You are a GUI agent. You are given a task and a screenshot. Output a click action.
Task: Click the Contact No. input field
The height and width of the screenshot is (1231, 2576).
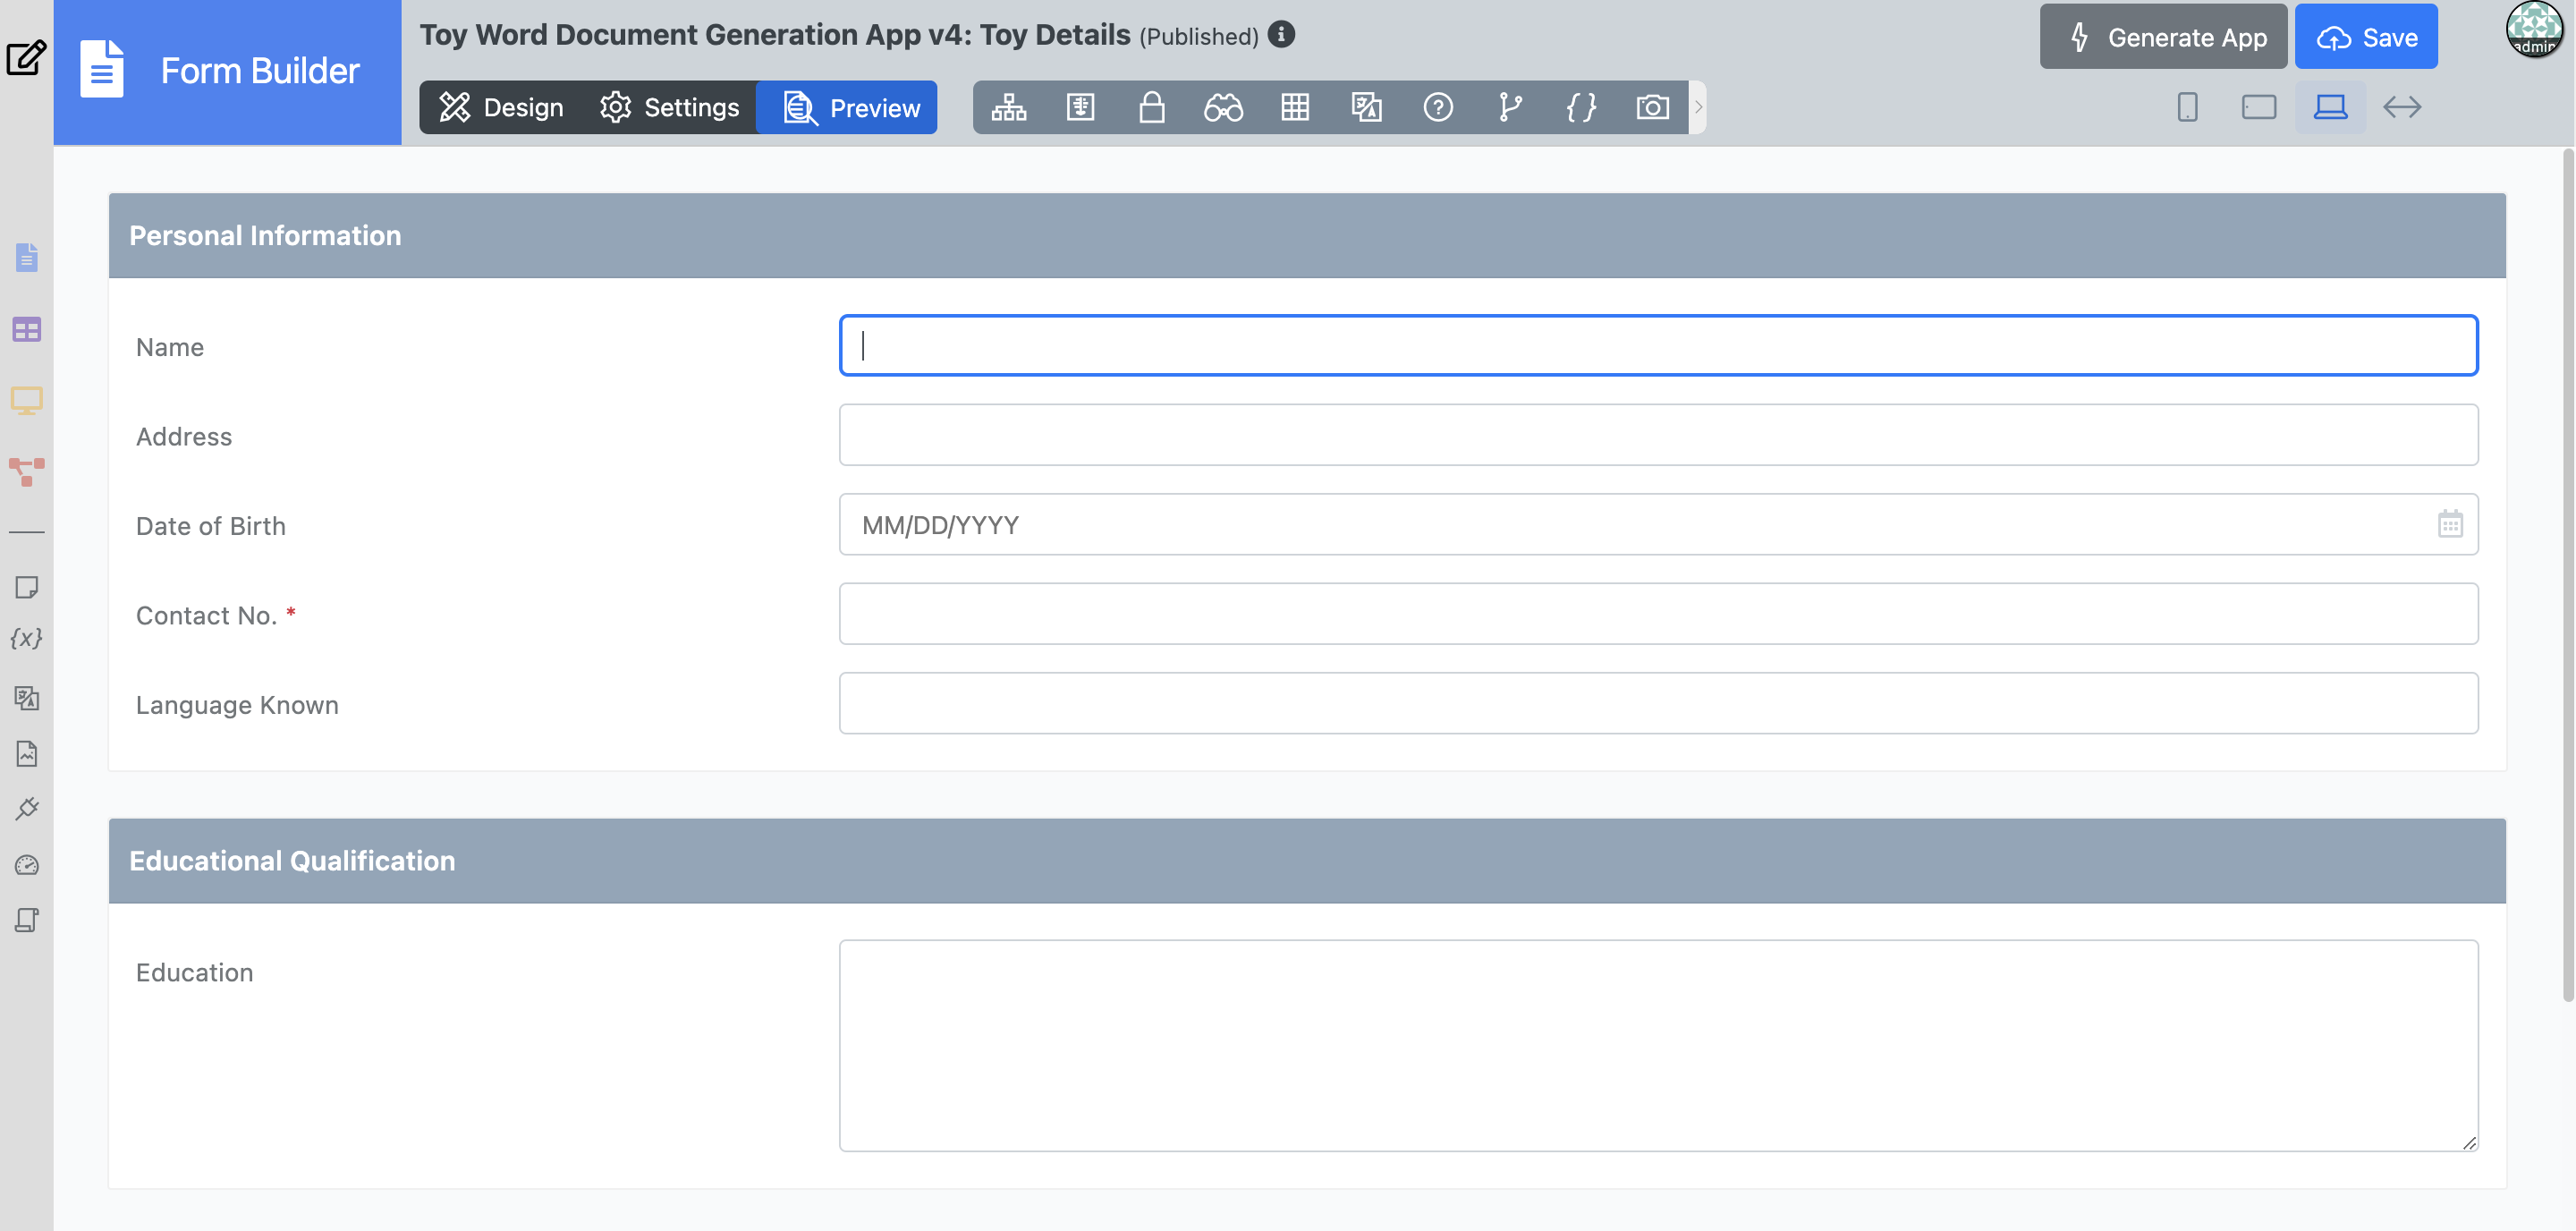1657,614
